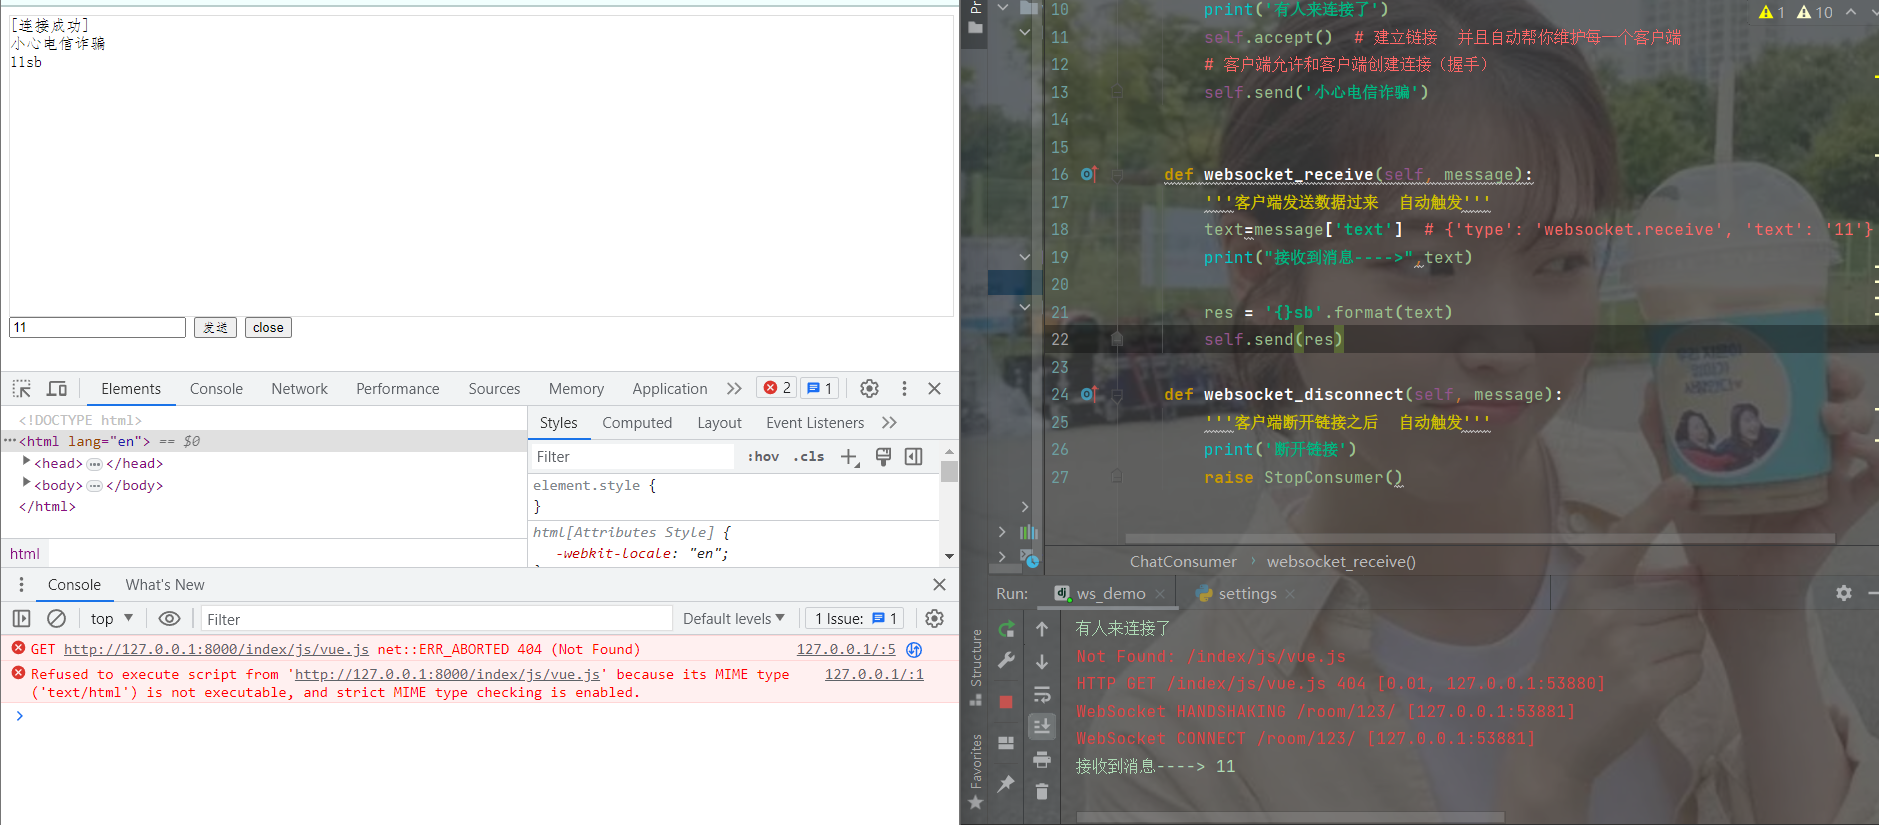
Task: Open the top context dropdown
Action: pos(111,619)
